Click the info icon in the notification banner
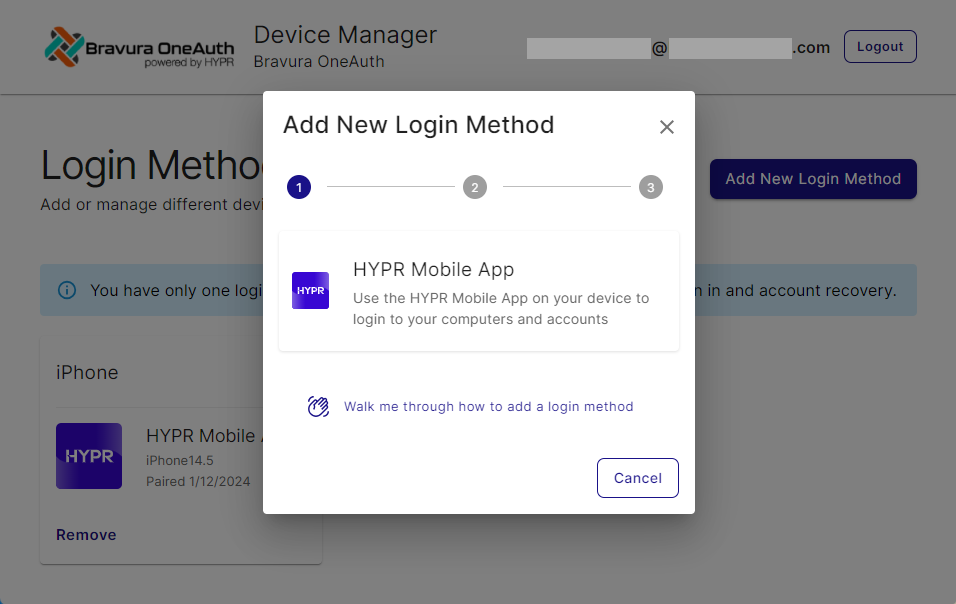This screenshot has width=956, height=604. coord(67,290)
